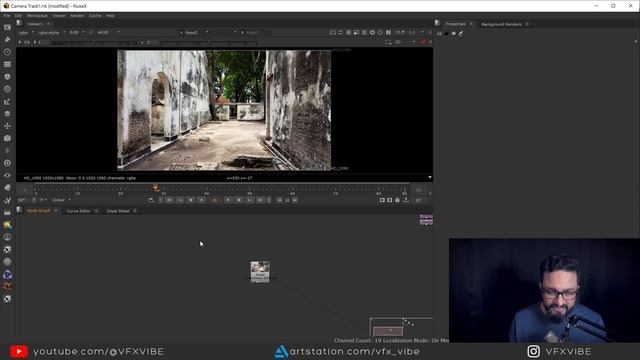Open the Workspace menu
The width and height of the screenshot is (640, 360).
click(37, 16)
